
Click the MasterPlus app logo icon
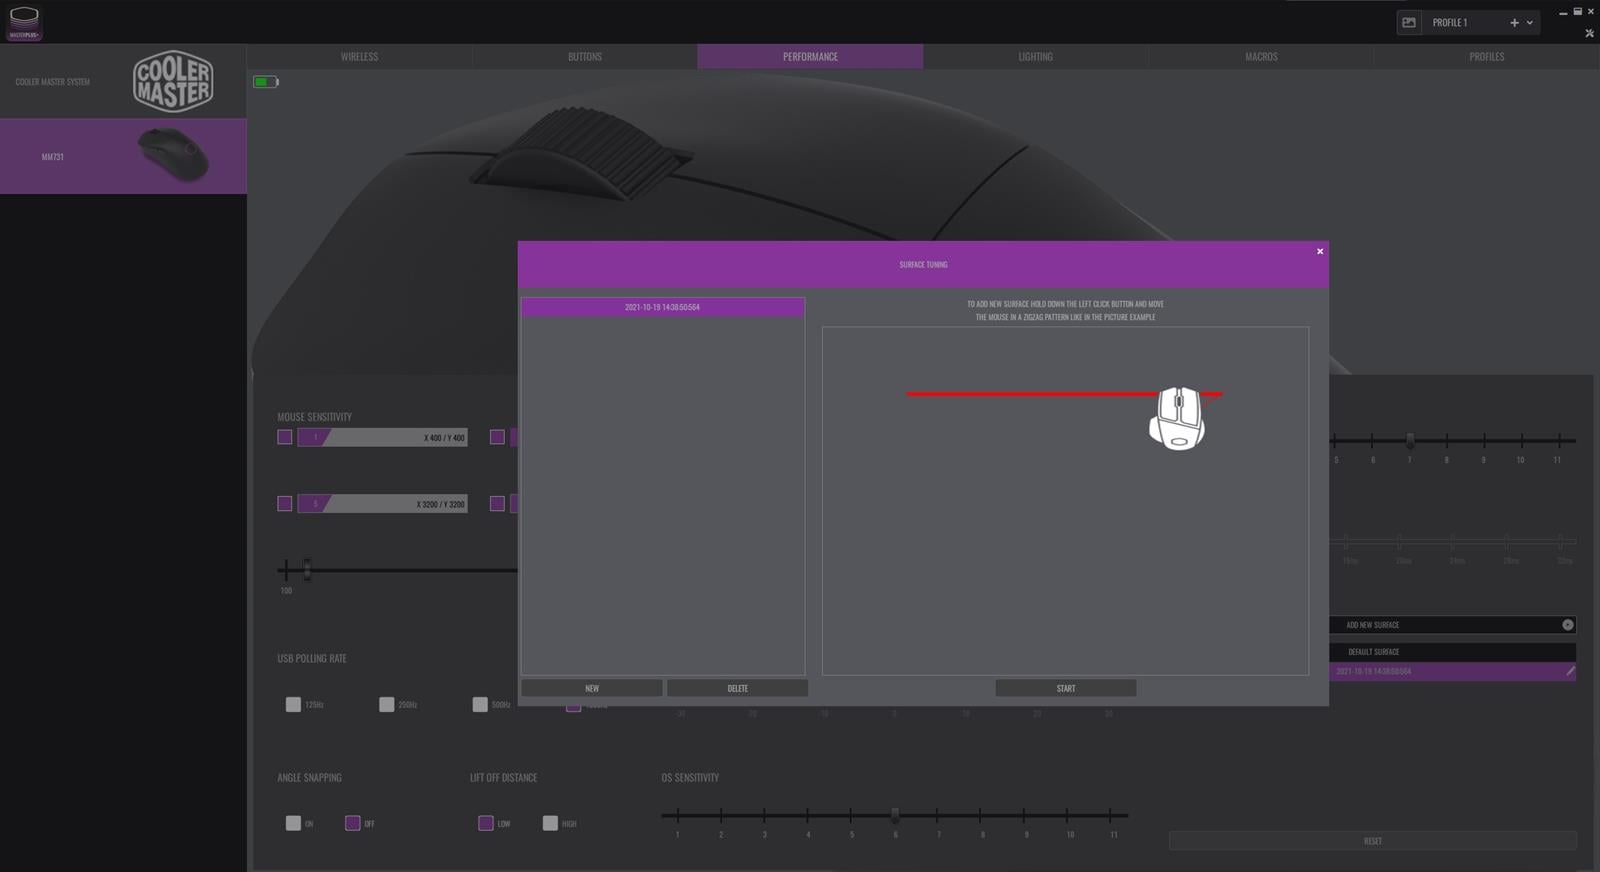23,22
